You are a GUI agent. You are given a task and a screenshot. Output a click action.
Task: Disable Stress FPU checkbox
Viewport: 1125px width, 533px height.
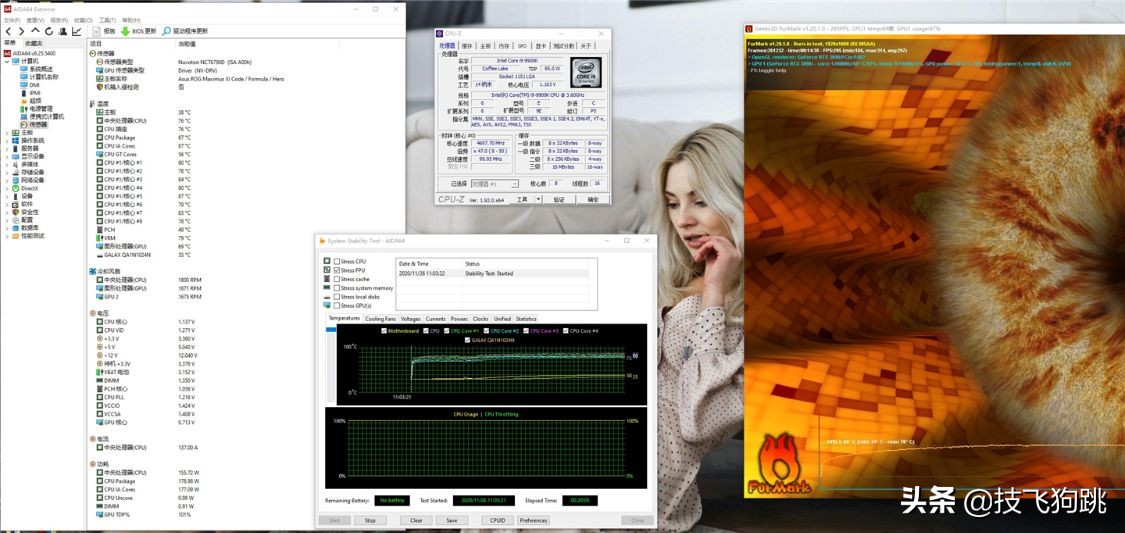point(337,270)
